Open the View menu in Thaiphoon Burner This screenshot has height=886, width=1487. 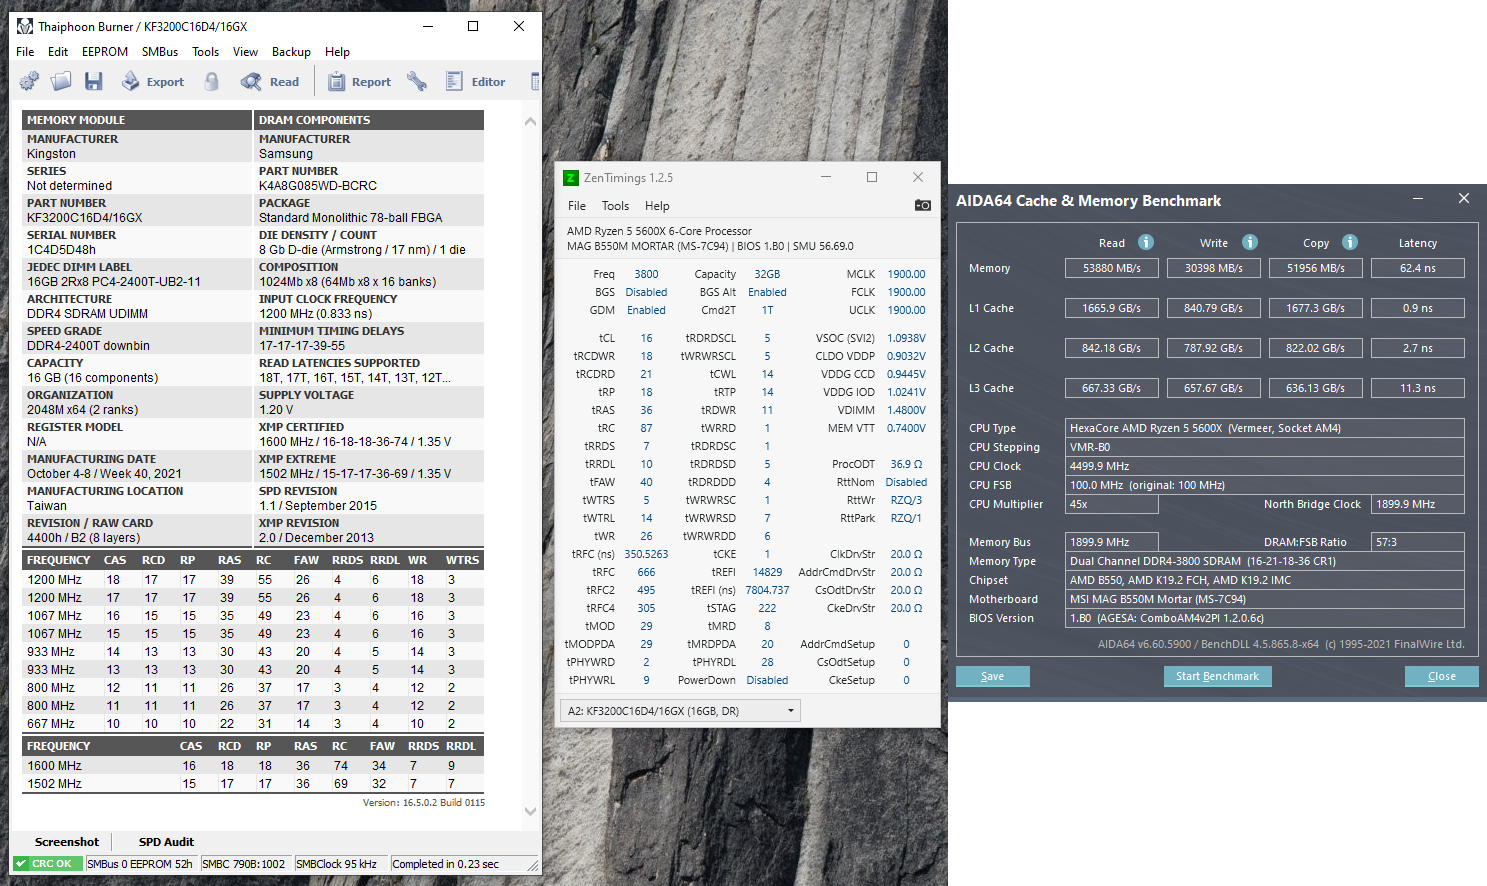coord(245,52)
